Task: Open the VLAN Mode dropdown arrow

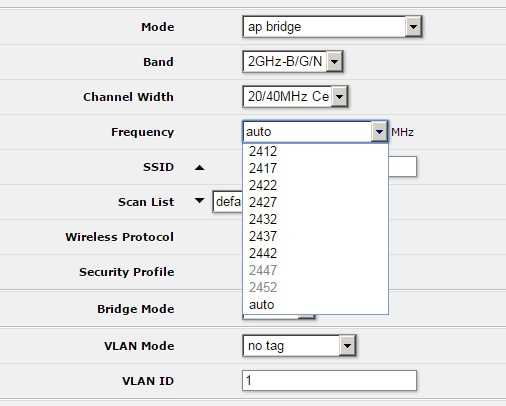Action: [x=347, y=346]
